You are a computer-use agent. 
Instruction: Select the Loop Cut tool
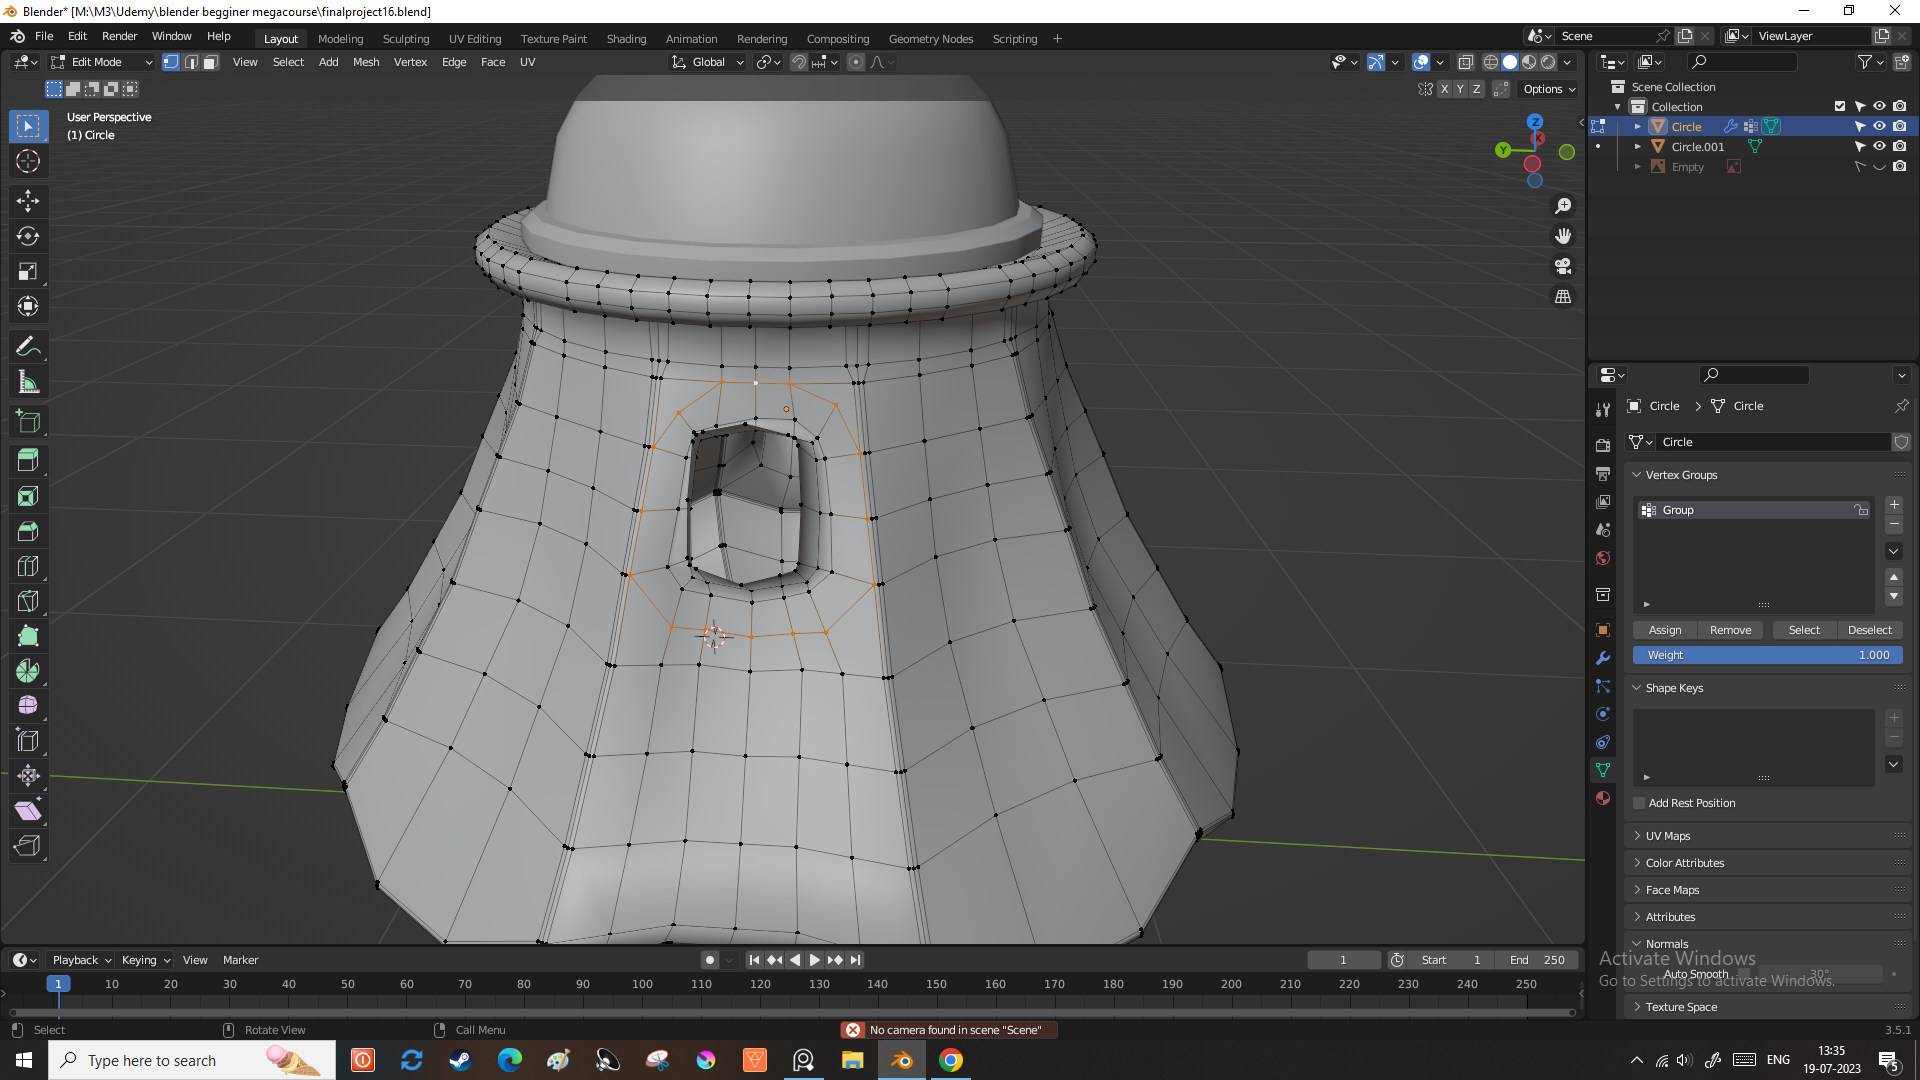pyautogui.click(x=28, y=566)
